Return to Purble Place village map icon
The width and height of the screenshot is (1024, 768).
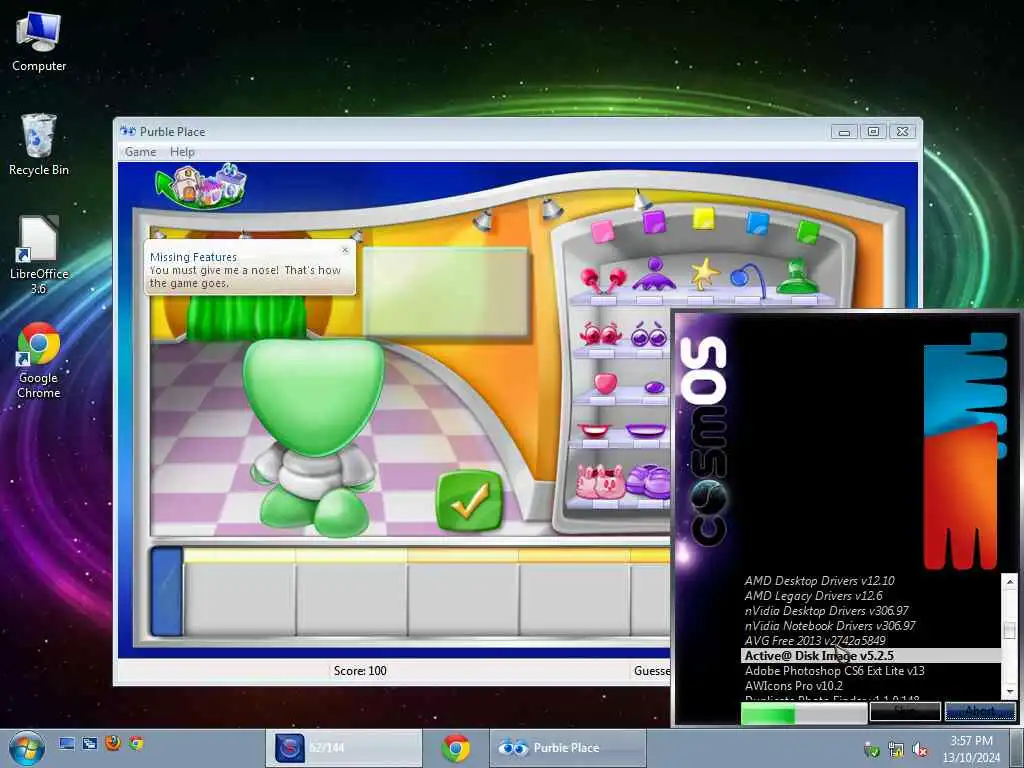(201, 185)
